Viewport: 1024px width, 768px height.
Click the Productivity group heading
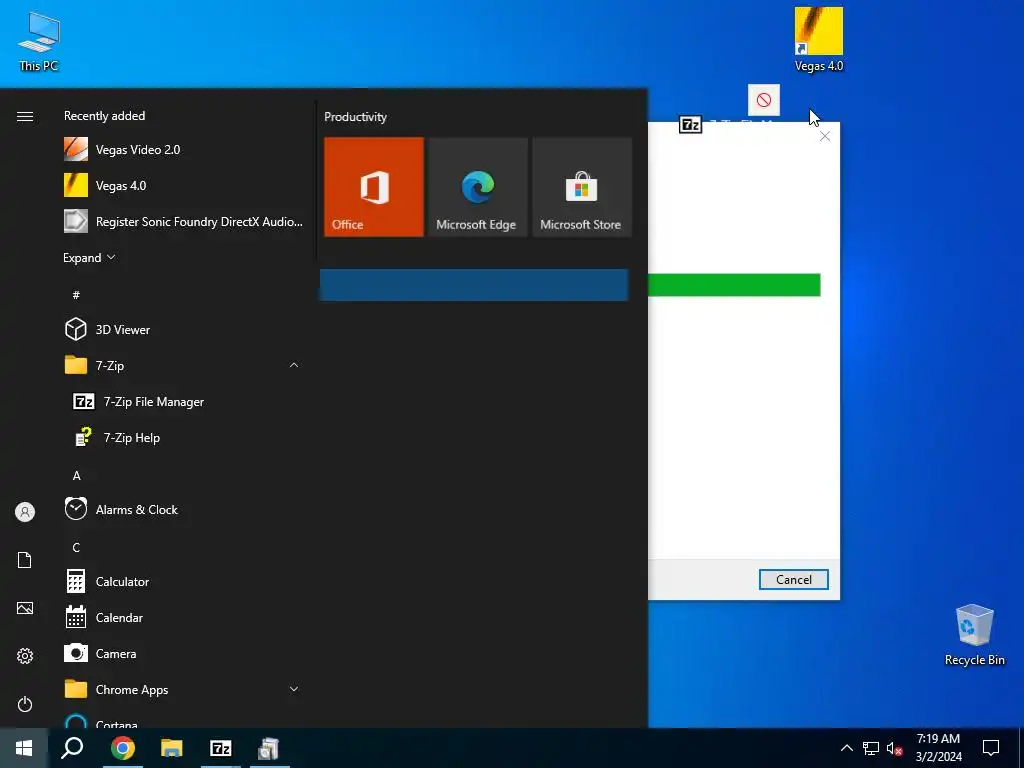[355, 117]
